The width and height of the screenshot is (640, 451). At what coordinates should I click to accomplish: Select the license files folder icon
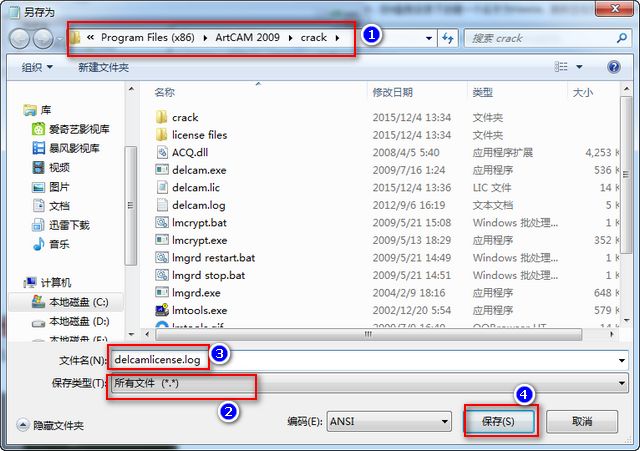162,135
